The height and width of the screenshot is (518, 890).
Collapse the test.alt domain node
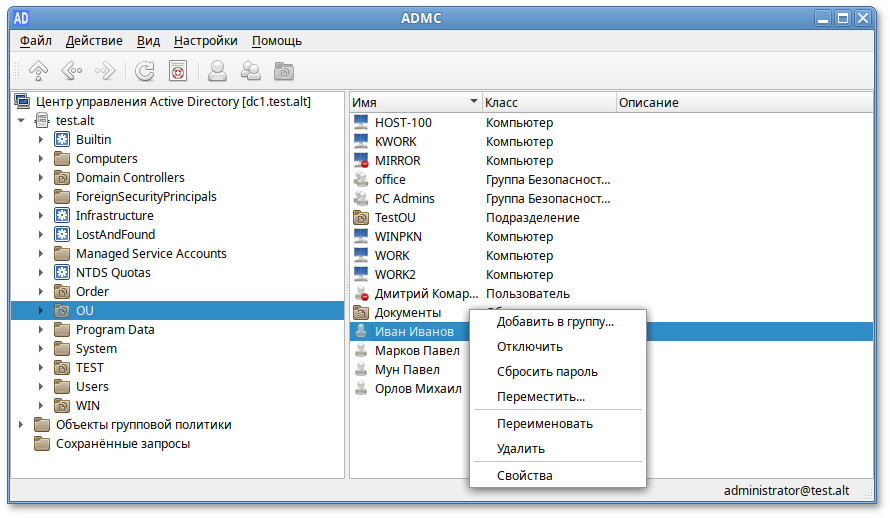coord(21,121)
